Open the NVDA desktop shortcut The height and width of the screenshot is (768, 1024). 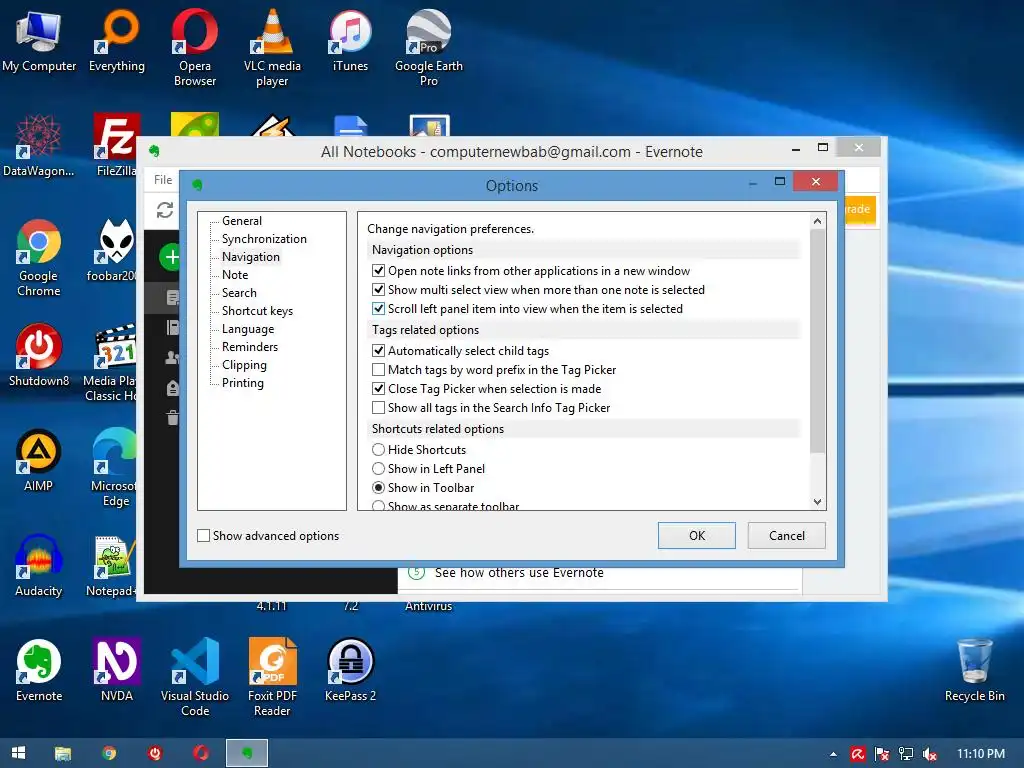117,670
